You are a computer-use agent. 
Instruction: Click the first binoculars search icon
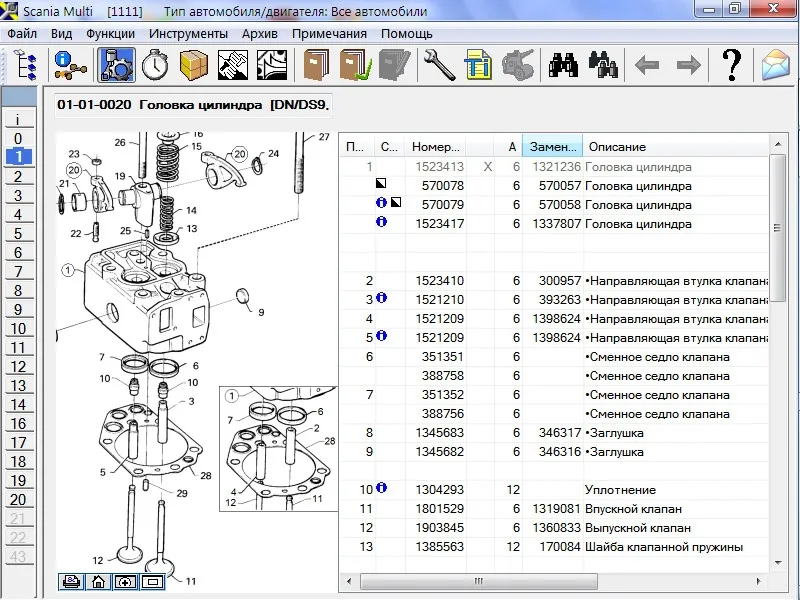point(563,65)
